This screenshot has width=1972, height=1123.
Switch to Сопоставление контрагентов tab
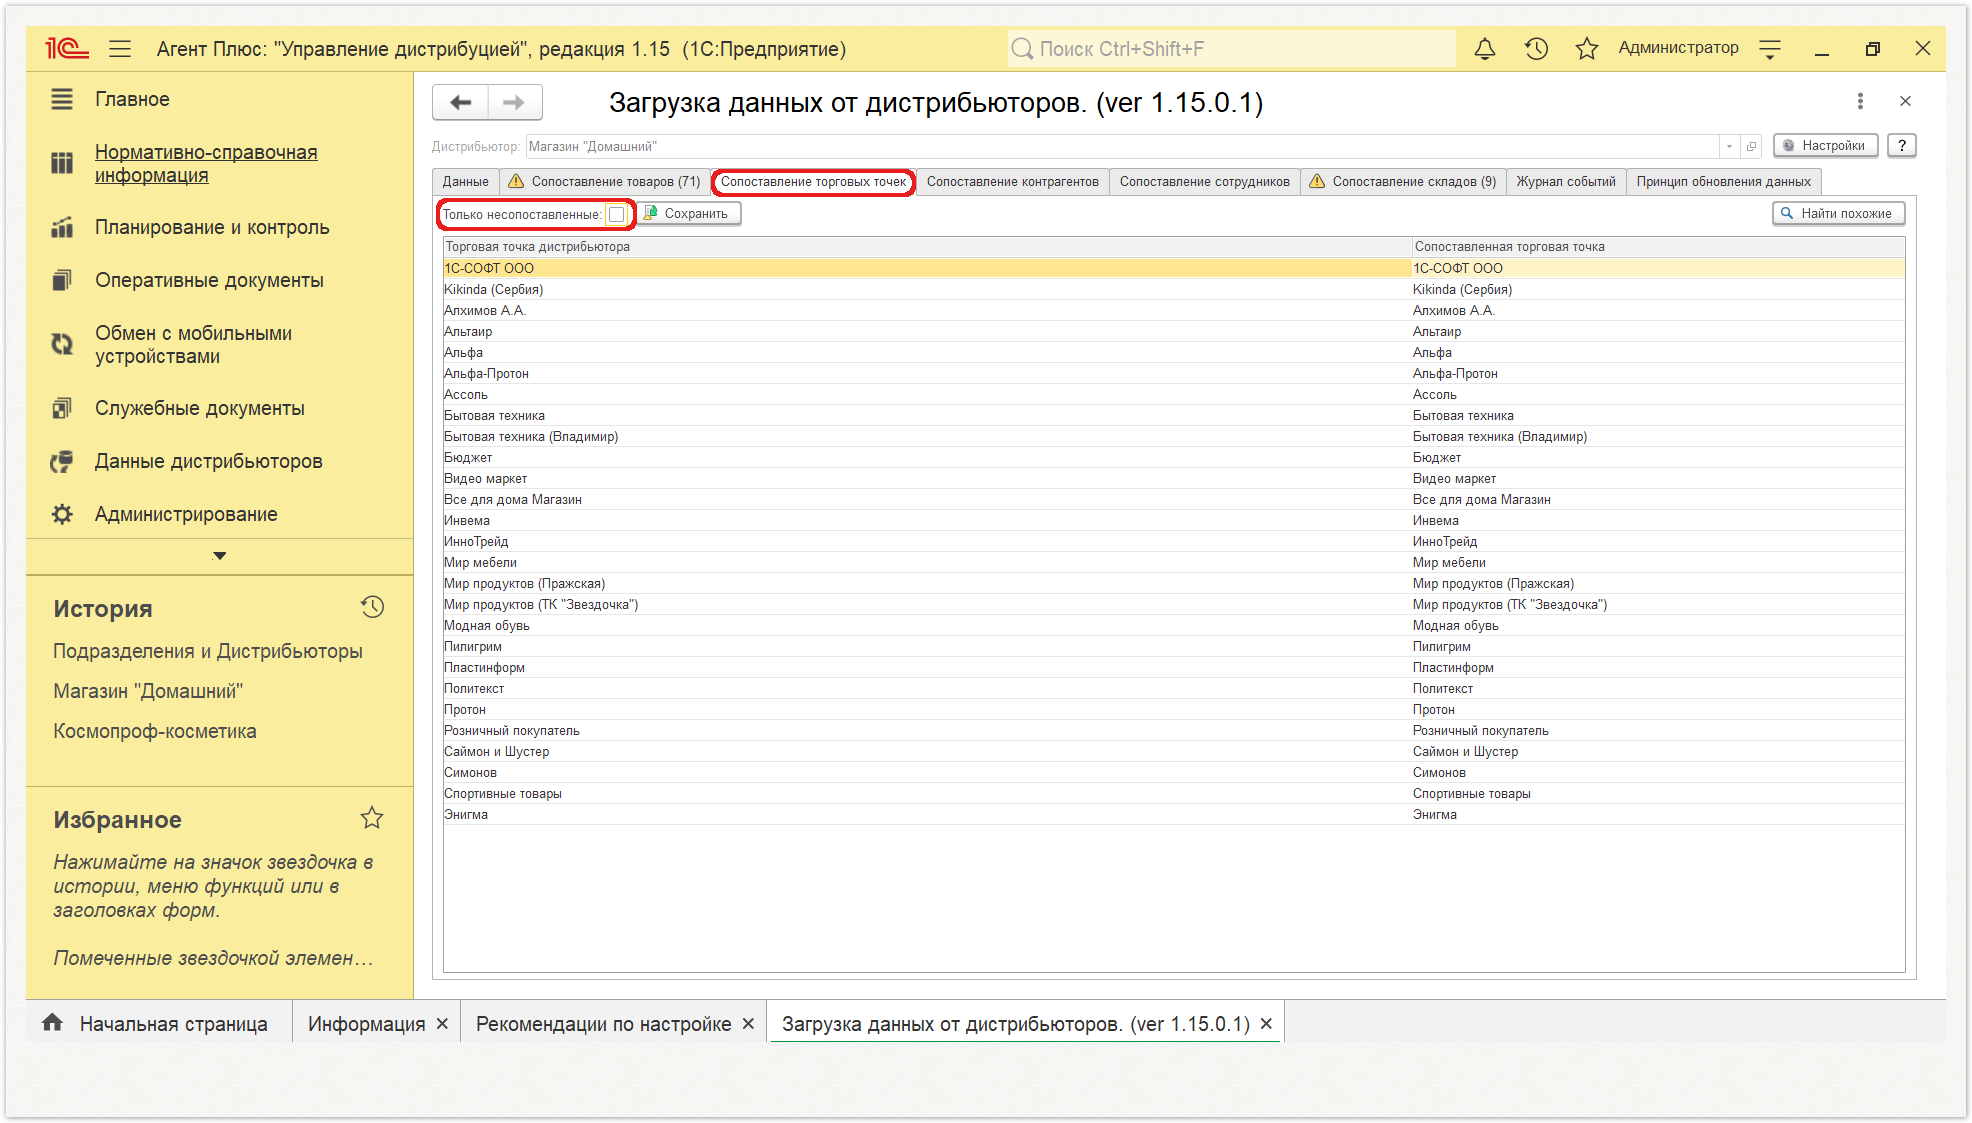1012,181
